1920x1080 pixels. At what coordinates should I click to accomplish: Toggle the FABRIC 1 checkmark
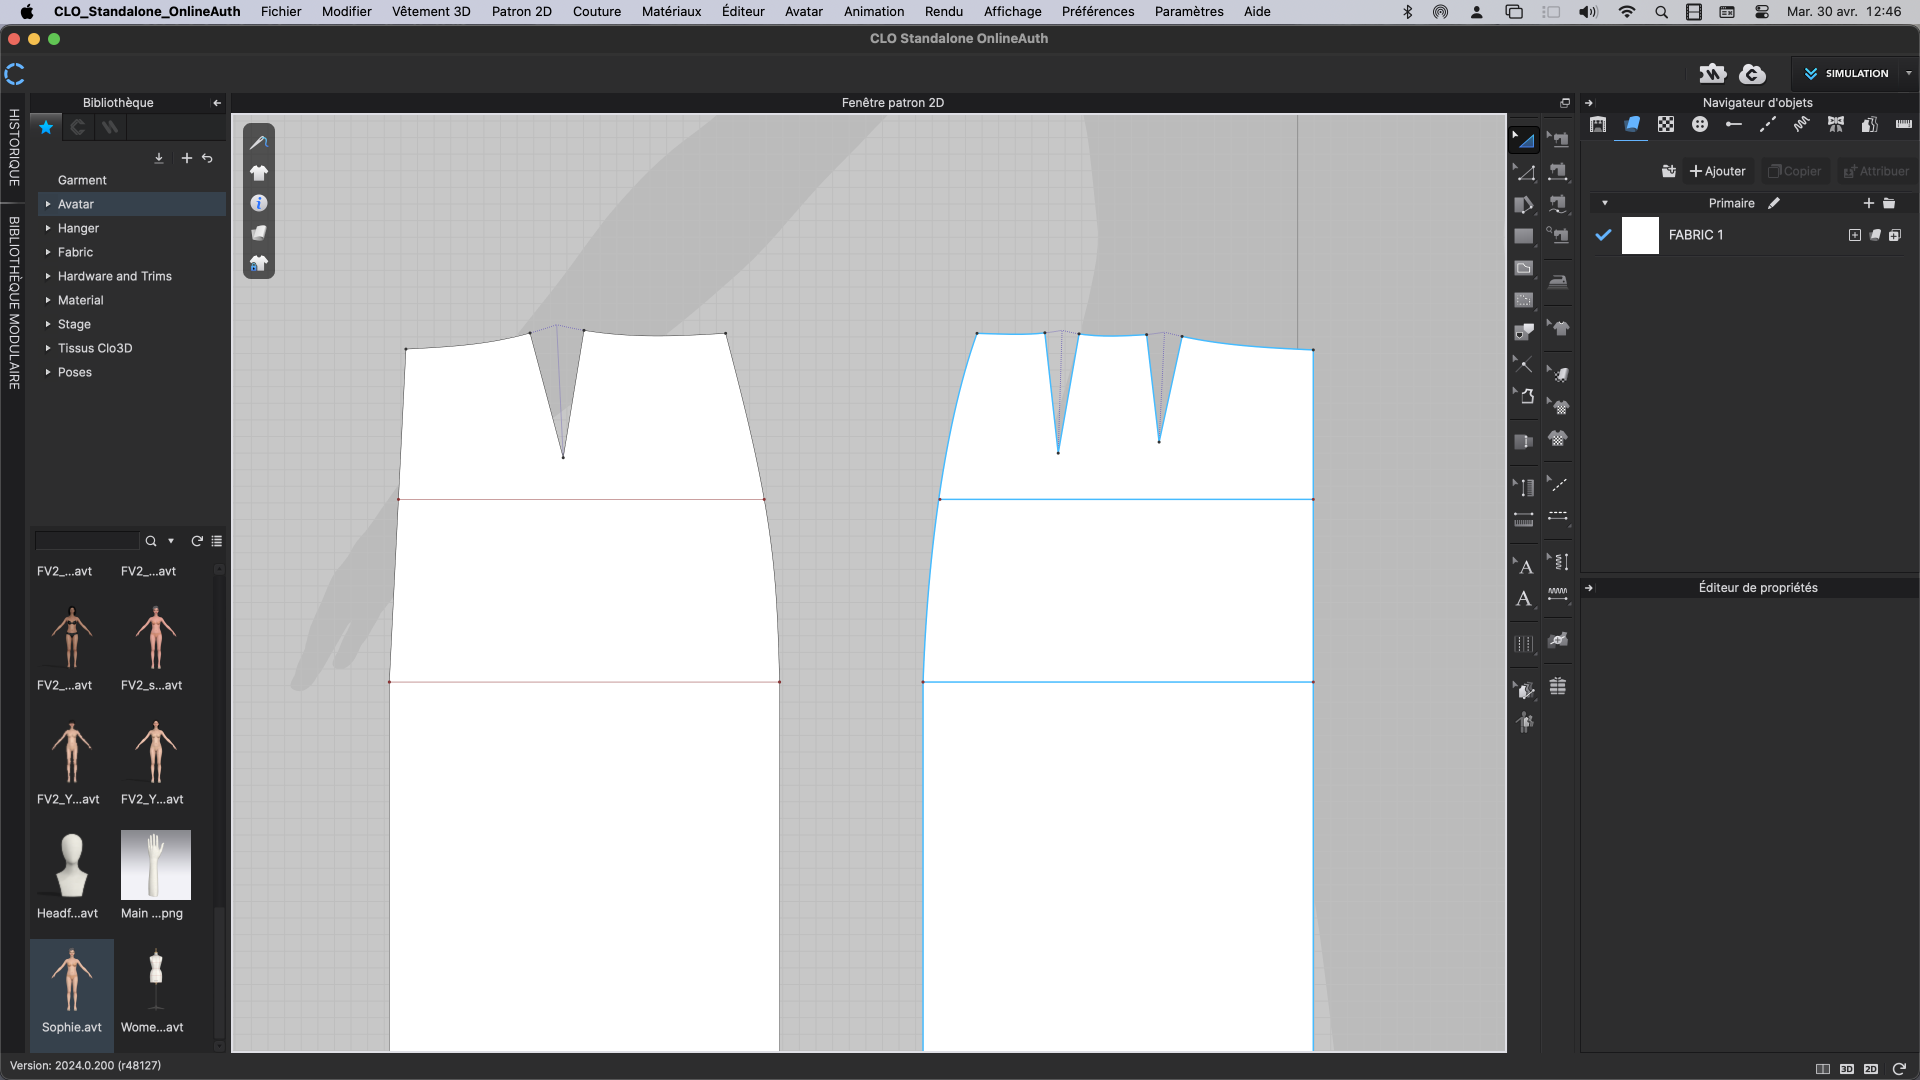1603,235
